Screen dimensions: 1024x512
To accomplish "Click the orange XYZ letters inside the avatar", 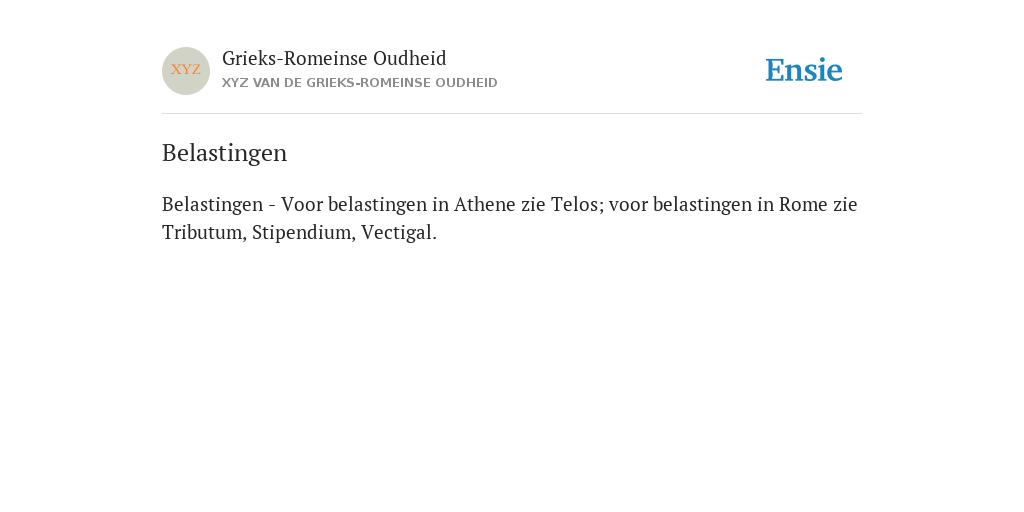I will pos(186,69).
